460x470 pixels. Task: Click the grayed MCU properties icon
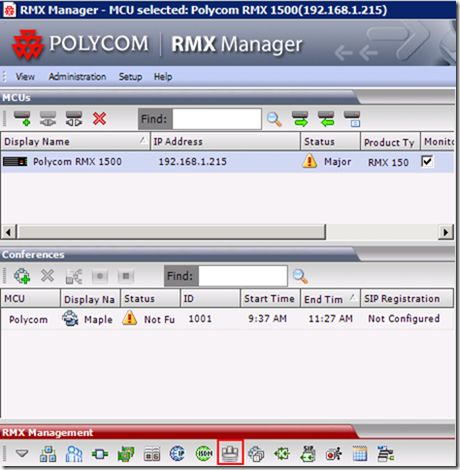[x=48, y=119]
